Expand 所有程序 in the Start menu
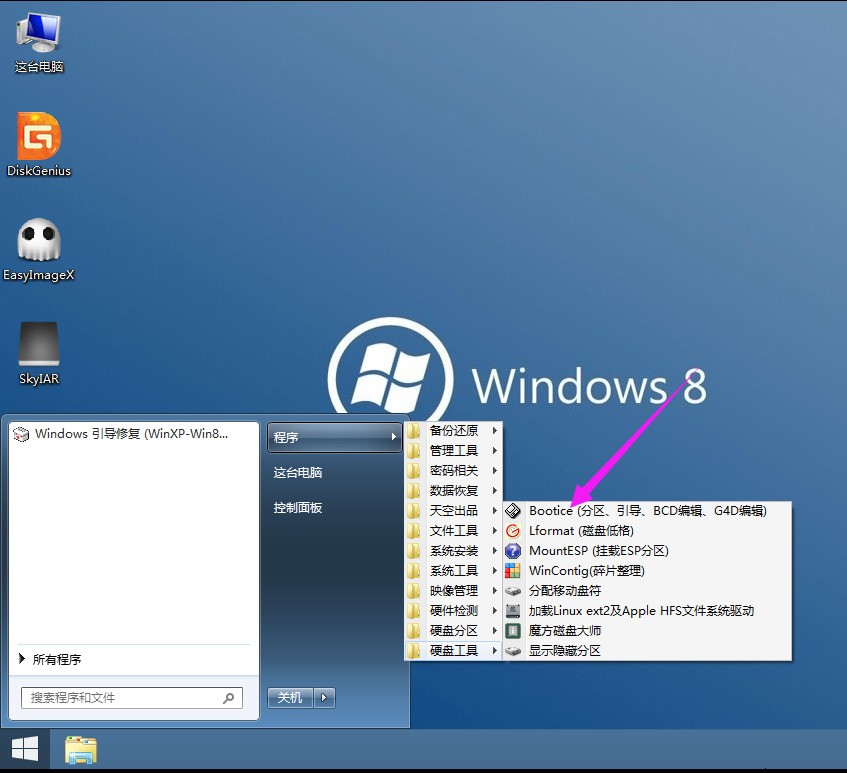Viewport: 847px width, 773px height. point(57,659)
